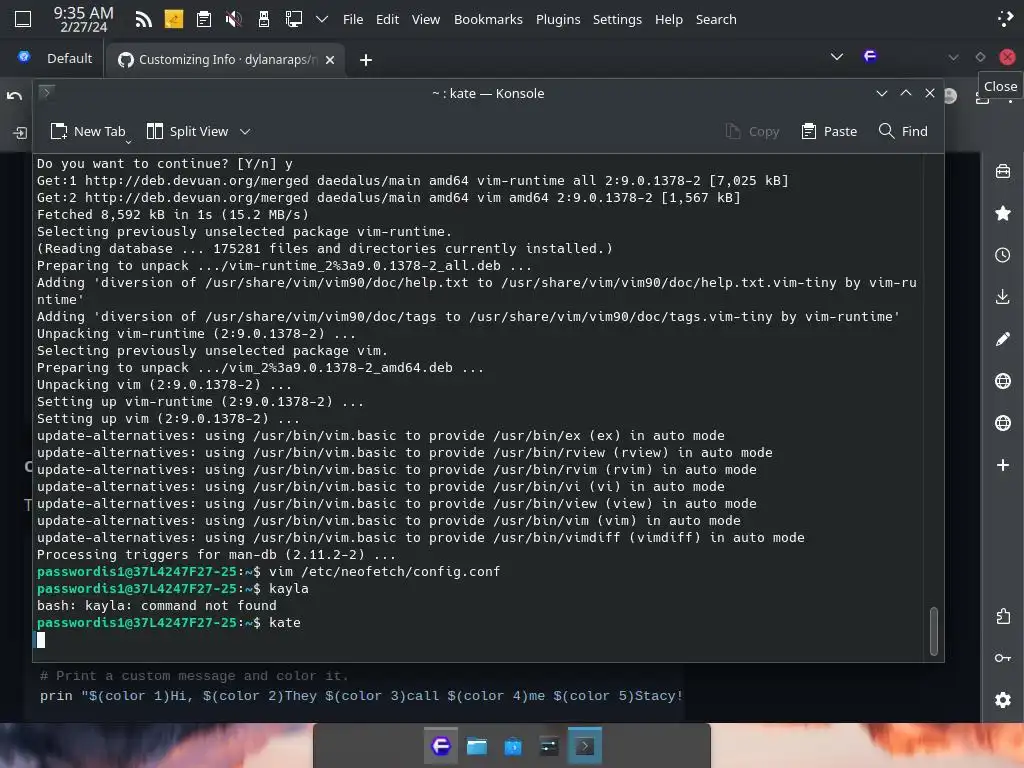Open the Help menu
The image size is (1024, 768).
point(669,20)
